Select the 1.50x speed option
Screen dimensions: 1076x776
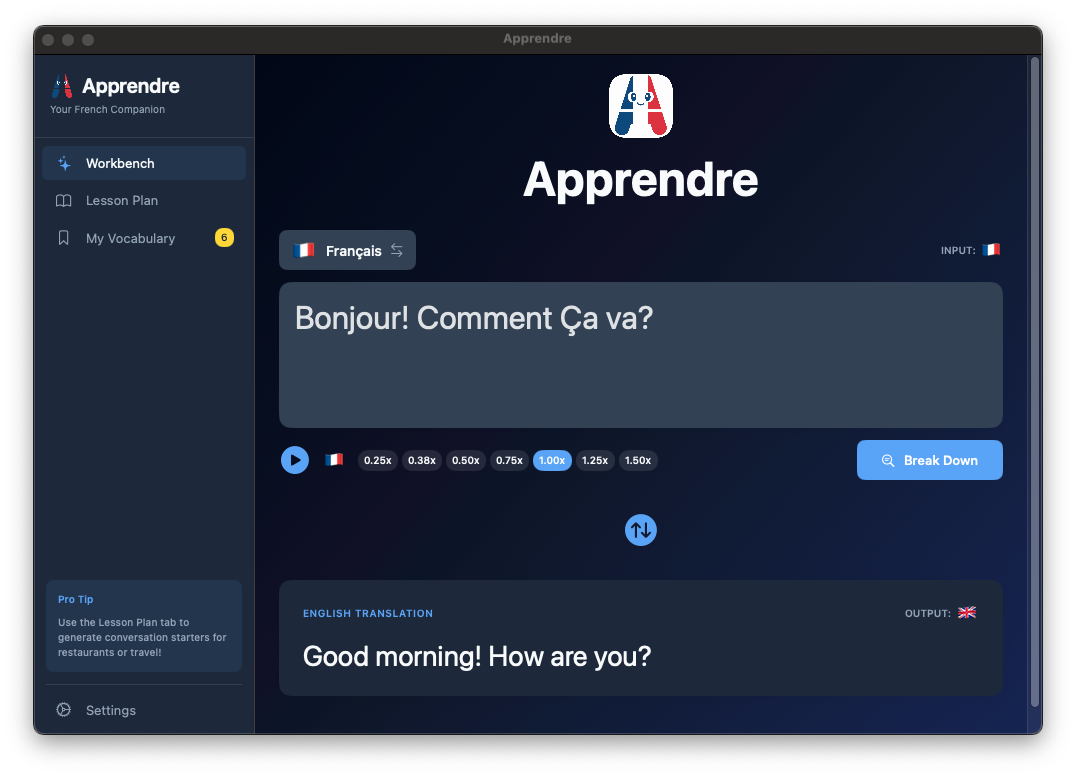(x=638, y=460)
